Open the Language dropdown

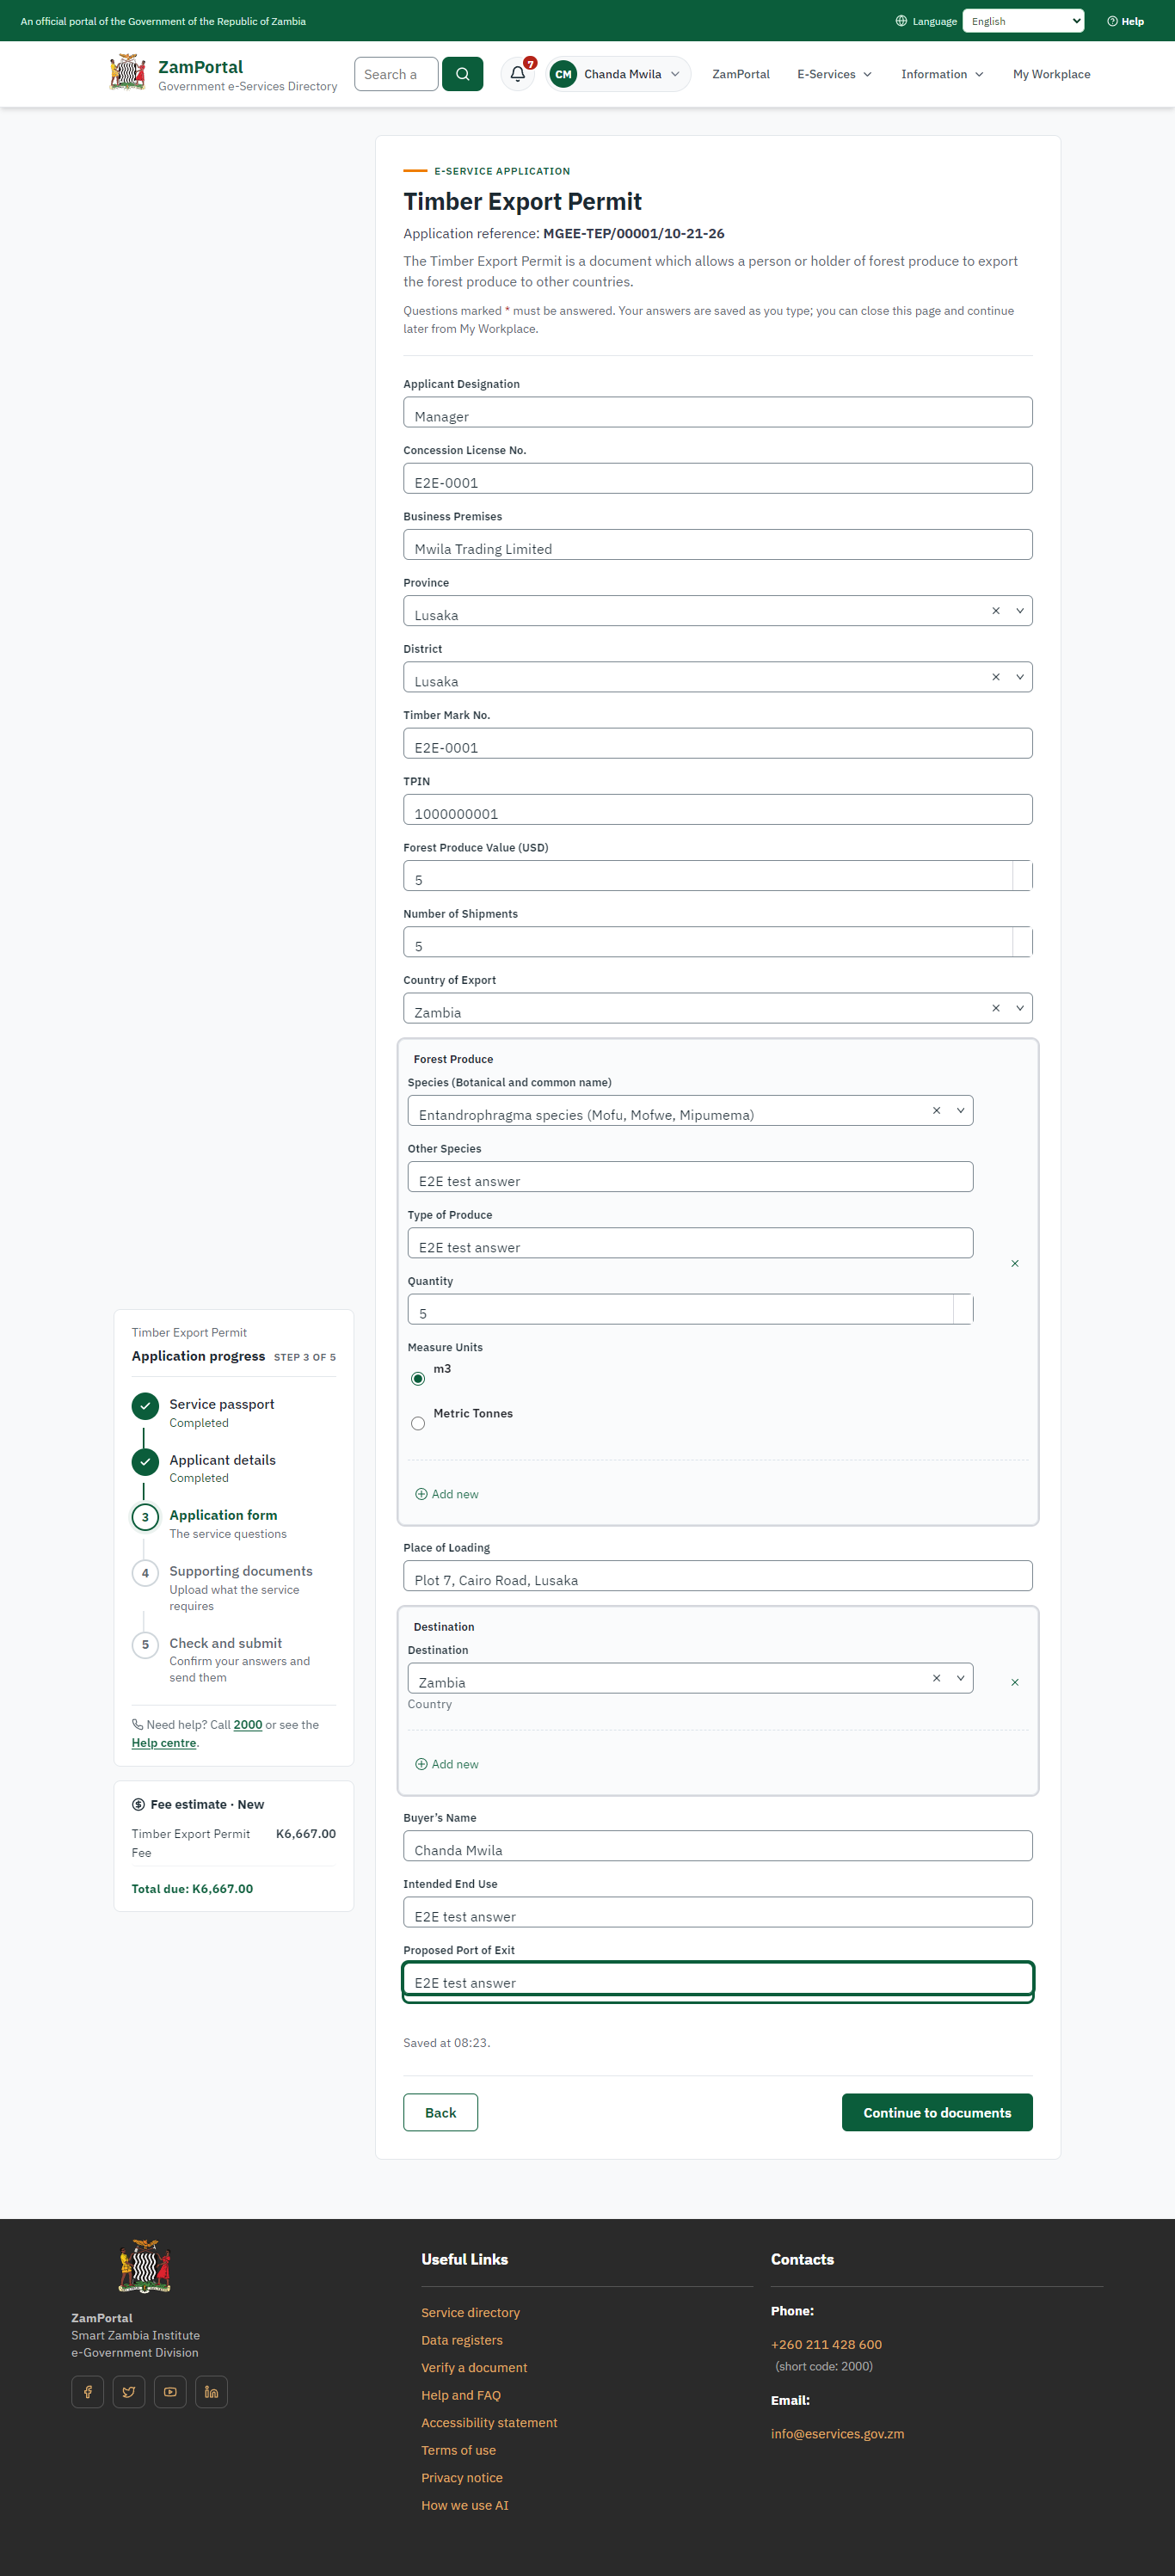(x=1023, y=21)
